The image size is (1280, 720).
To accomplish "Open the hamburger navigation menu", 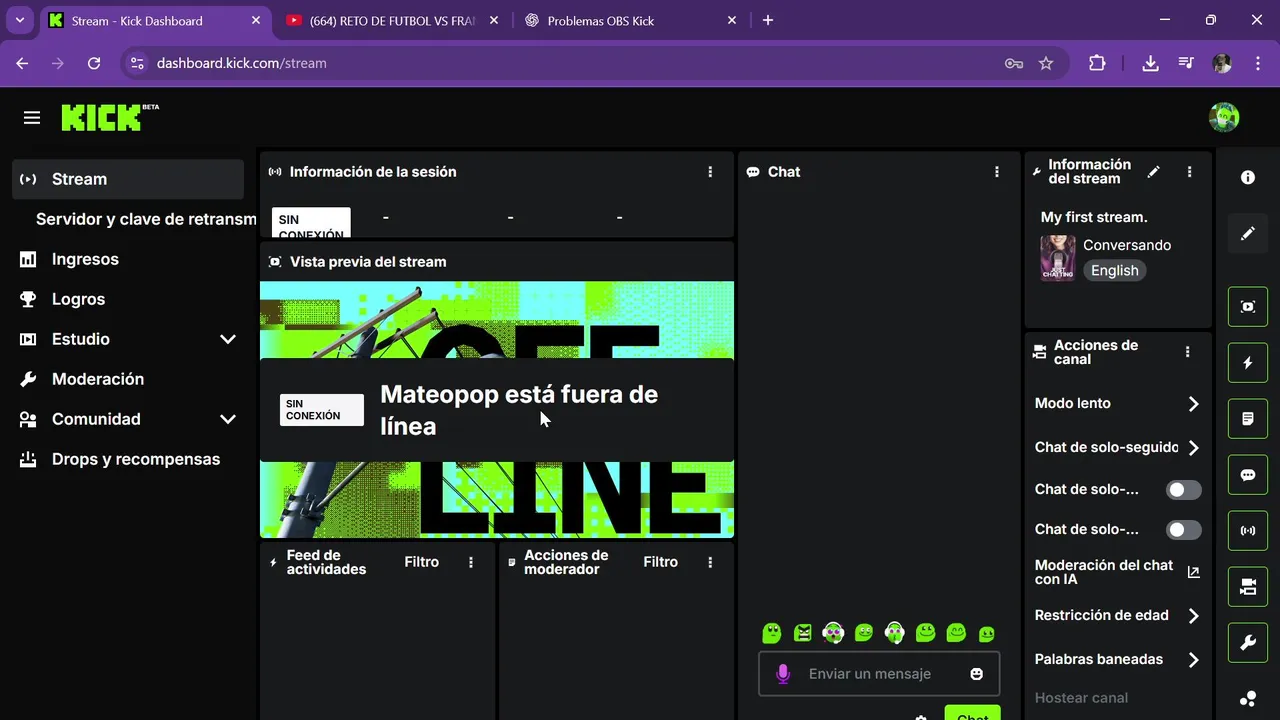I will click(32, 118).
